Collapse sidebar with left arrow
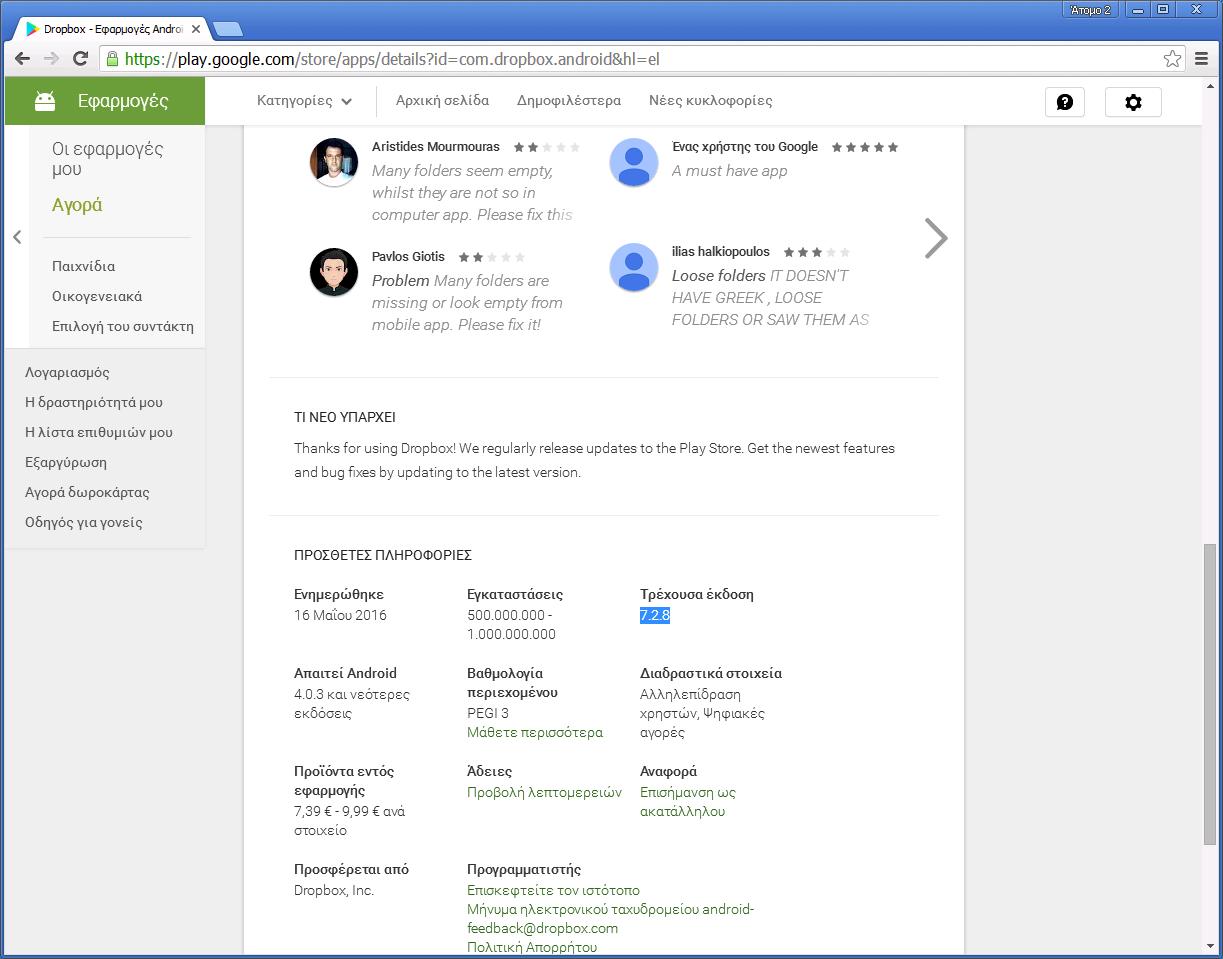The width and height of the screenshot is (1223, 959). pyautogui.click(x=17, y=237)
